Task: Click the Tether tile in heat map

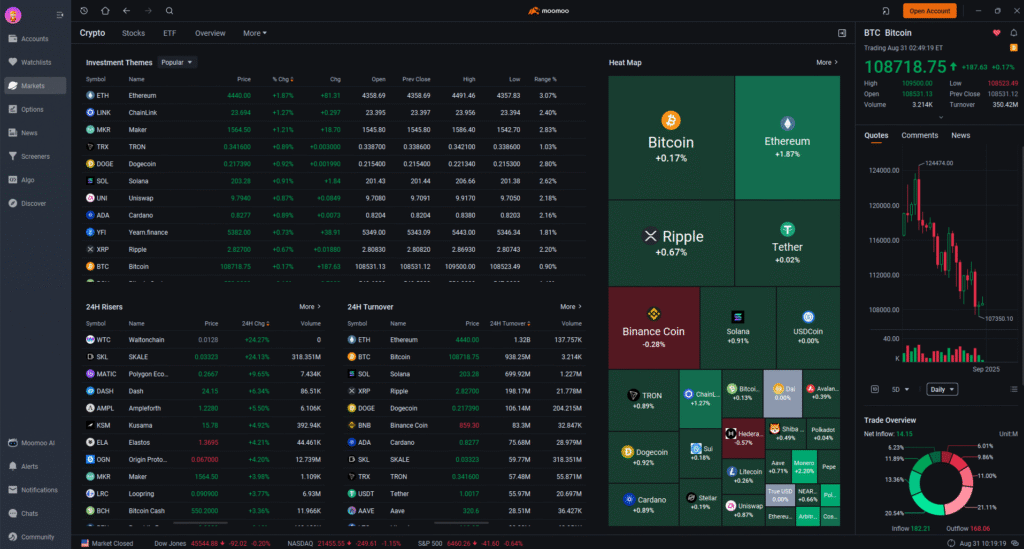Action: pyautogui.click(x=787, y=243)
